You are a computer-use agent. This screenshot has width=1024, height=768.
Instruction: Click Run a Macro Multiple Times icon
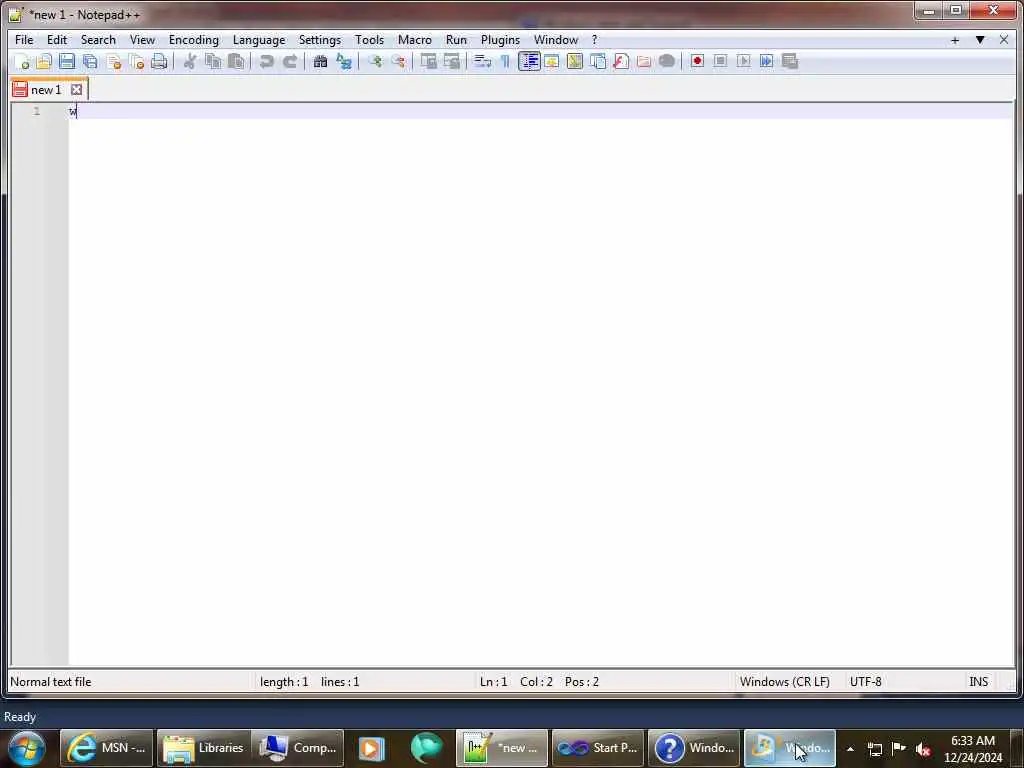(x=767, y=61)
